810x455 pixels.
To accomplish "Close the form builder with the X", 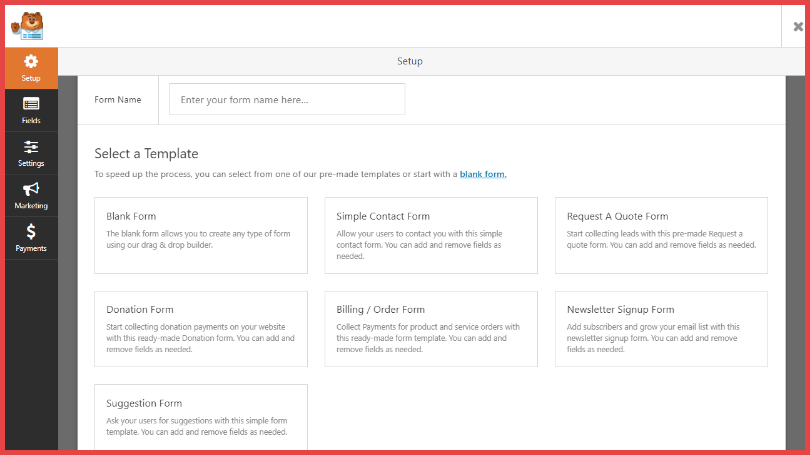I will pyautogui.click(x=797, y=27).
